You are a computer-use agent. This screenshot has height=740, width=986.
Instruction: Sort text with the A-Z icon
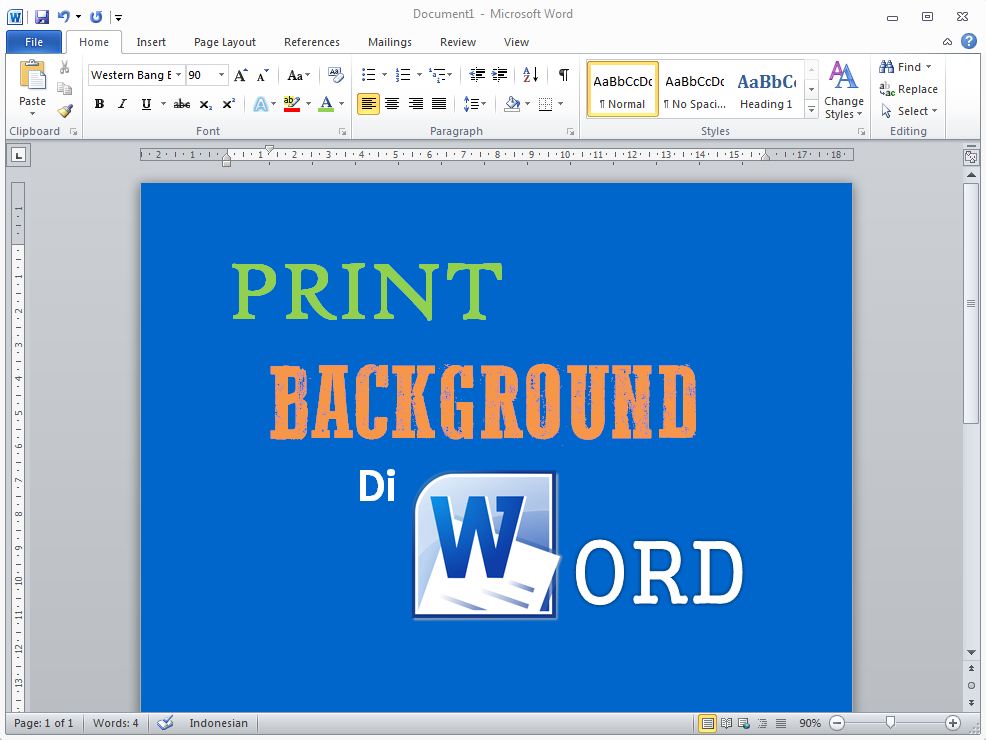click(x=531, y=75)
